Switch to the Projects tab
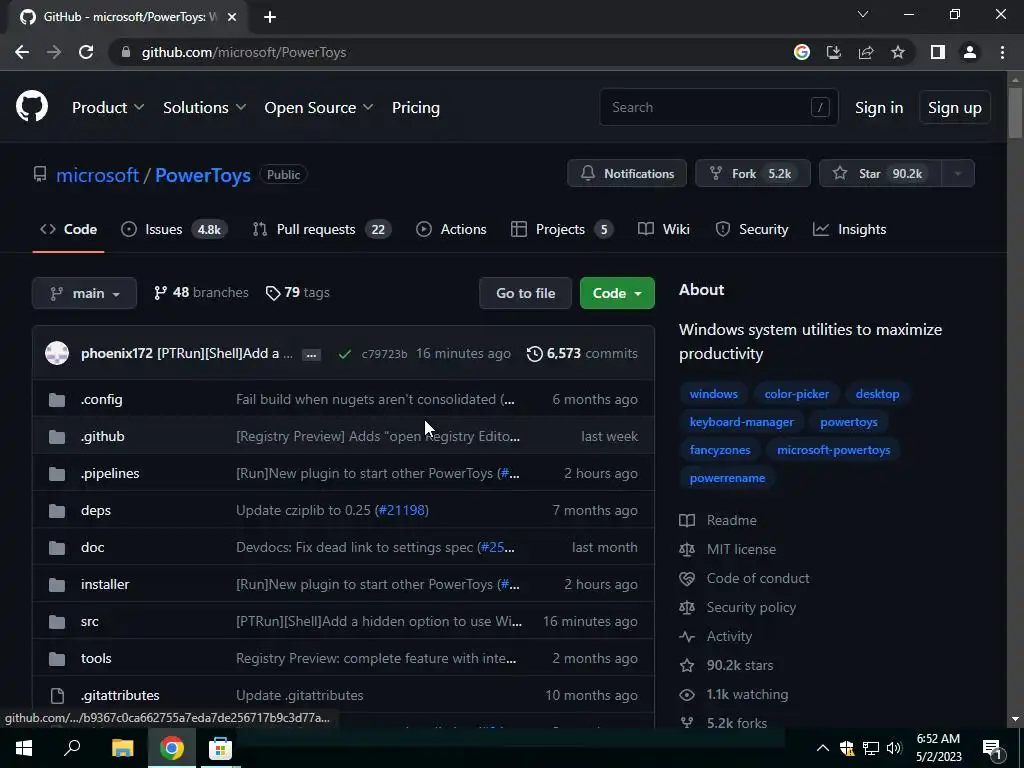Image resolution: width=1024 pixels, height=768 pixels. [562, 229]
